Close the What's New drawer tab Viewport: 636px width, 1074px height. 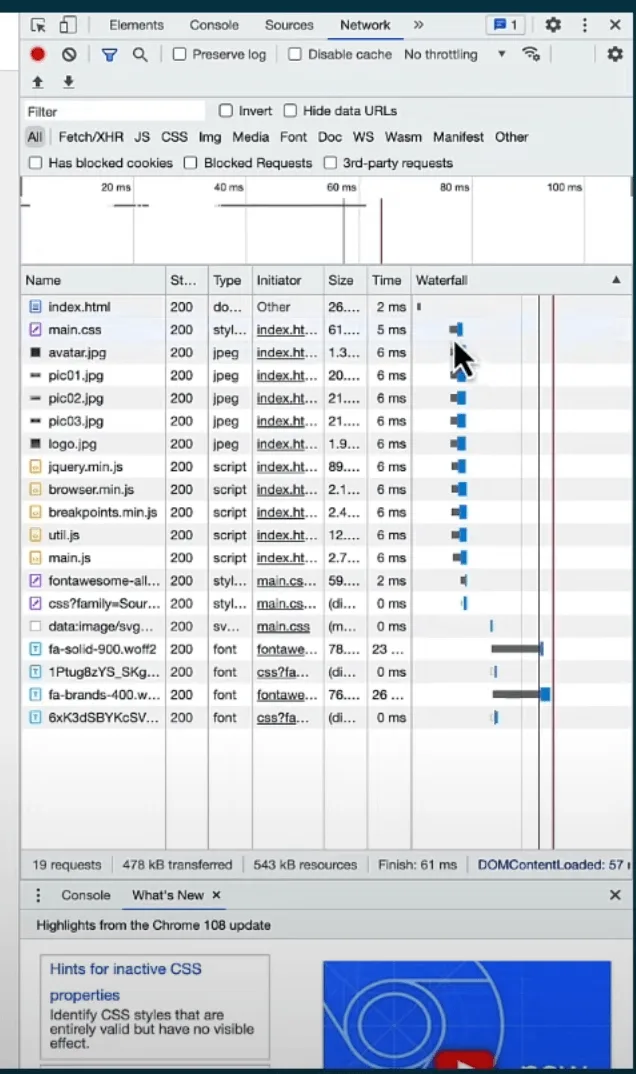[216, 895]
